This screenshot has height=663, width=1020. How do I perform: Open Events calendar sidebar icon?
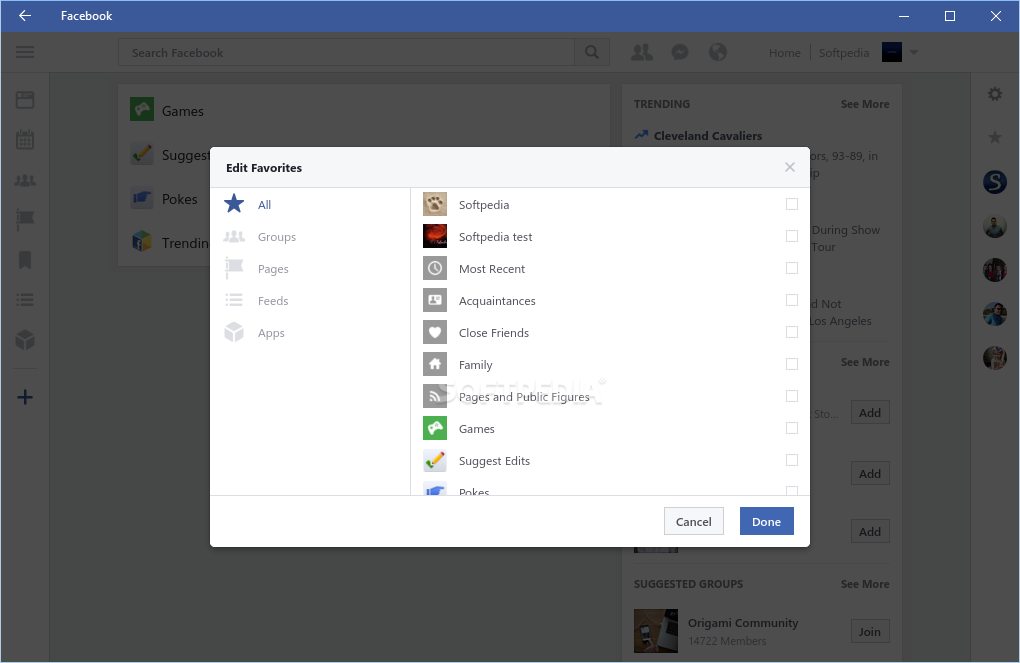click(25, 139)
